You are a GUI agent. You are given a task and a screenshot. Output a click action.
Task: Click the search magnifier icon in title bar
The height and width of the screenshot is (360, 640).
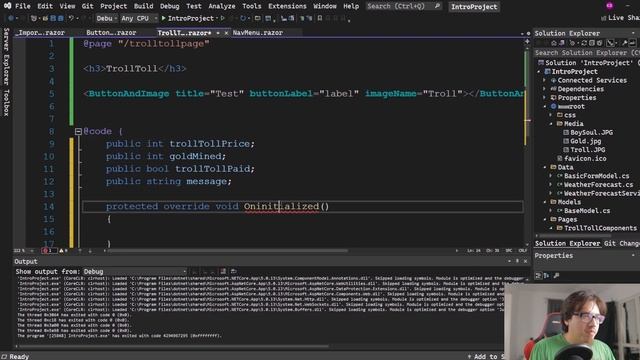pos(437,6)
